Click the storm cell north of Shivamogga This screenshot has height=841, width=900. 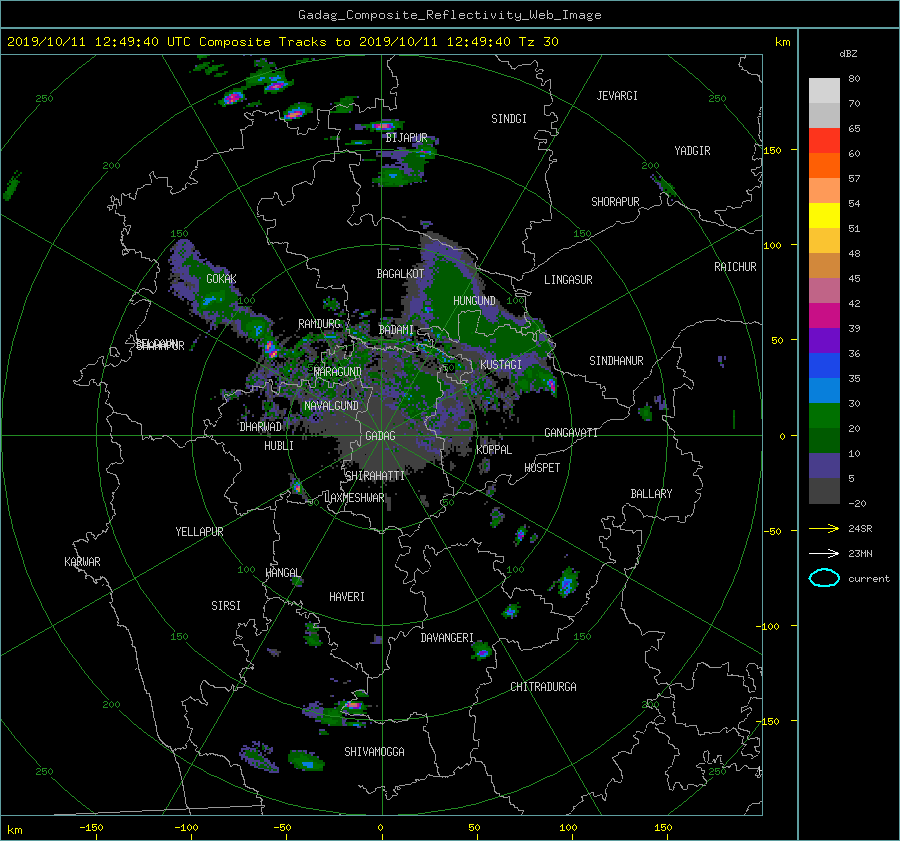[352, 706]
